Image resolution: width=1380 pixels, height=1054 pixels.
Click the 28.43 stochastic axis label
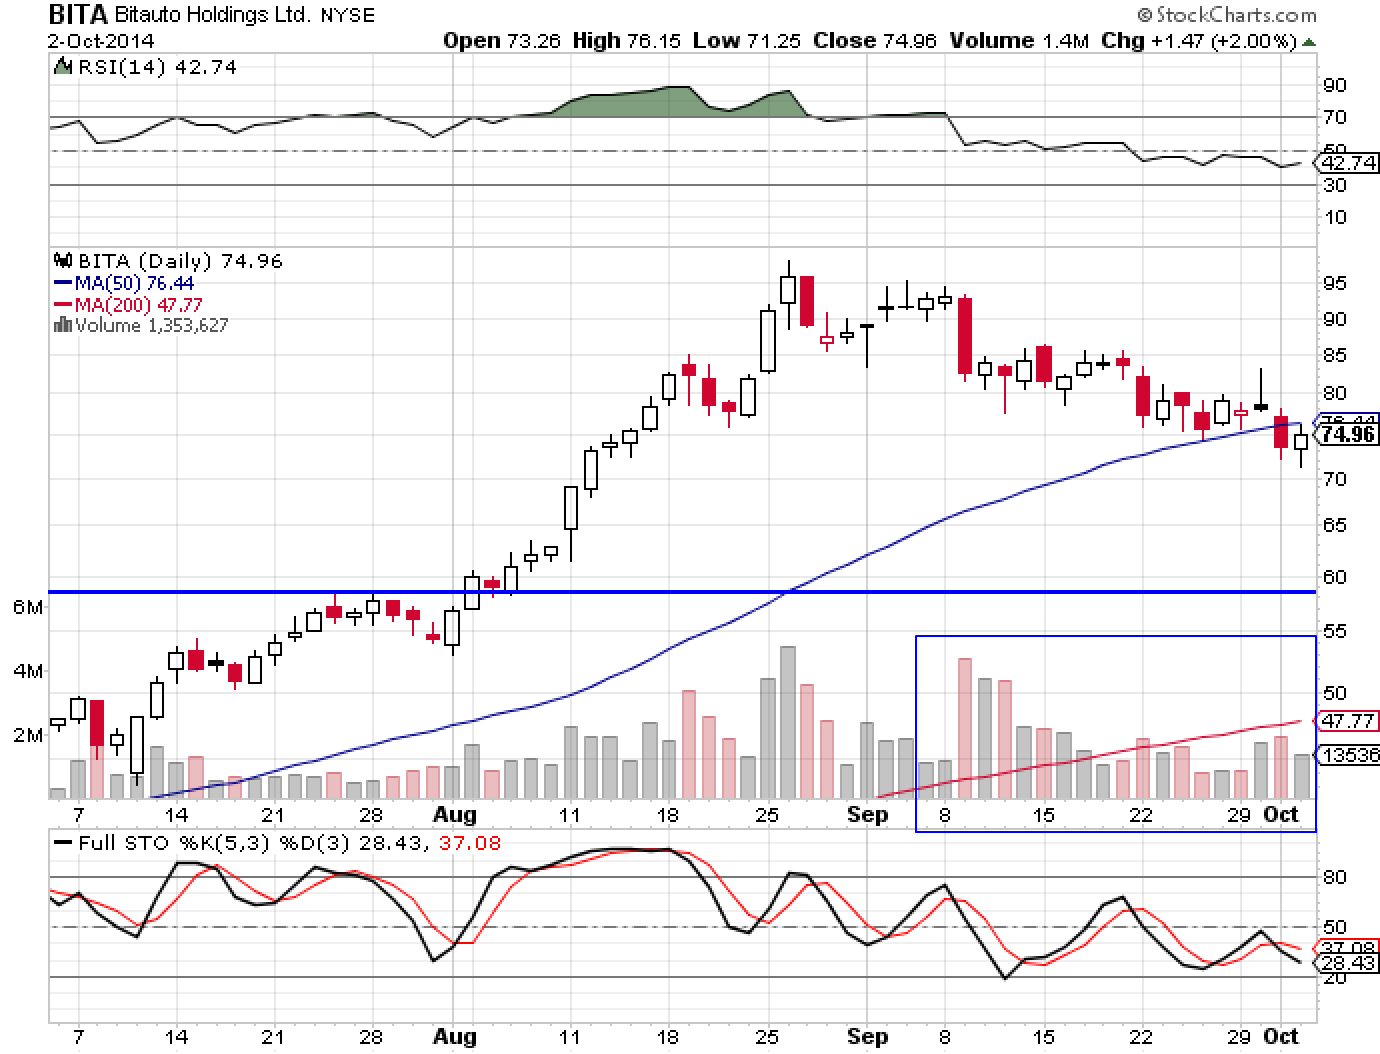point(1349,962)
